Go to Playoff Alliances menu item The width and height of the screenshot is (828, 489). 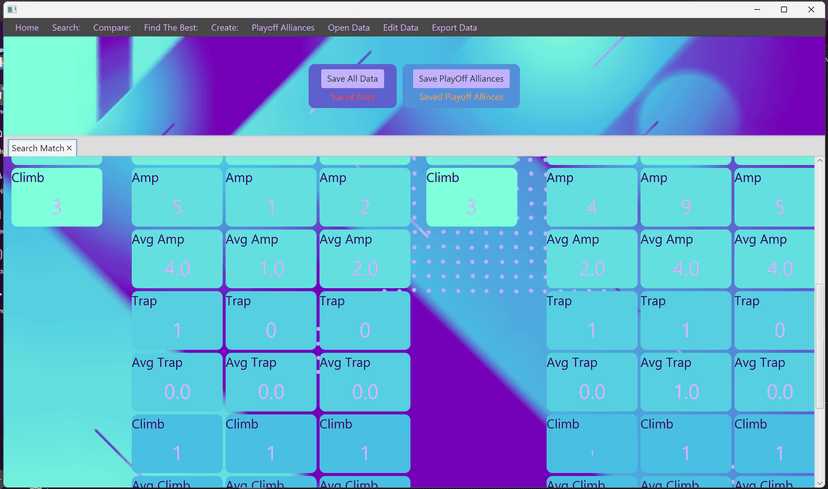tap(283, 28)
